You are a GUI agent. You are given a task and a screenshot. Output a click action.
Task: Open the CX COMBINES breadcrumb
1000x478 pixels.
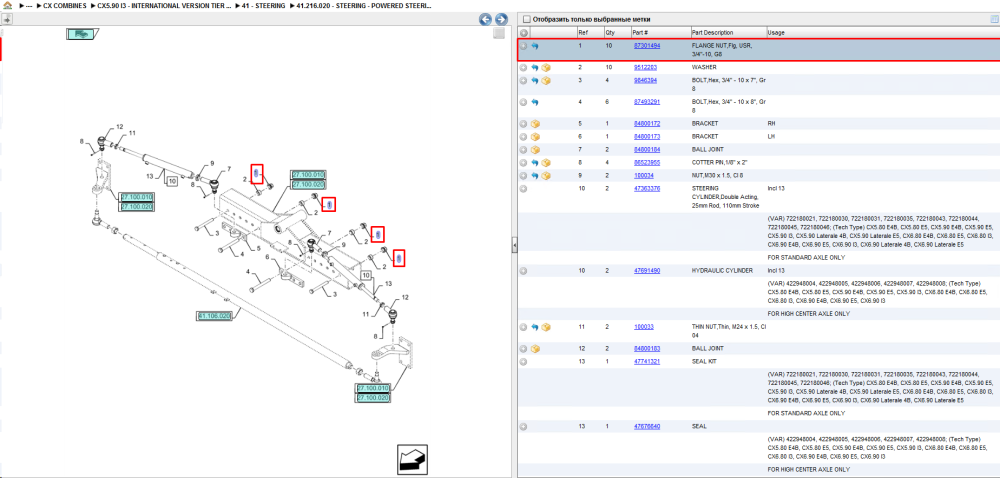click(64, 5)
